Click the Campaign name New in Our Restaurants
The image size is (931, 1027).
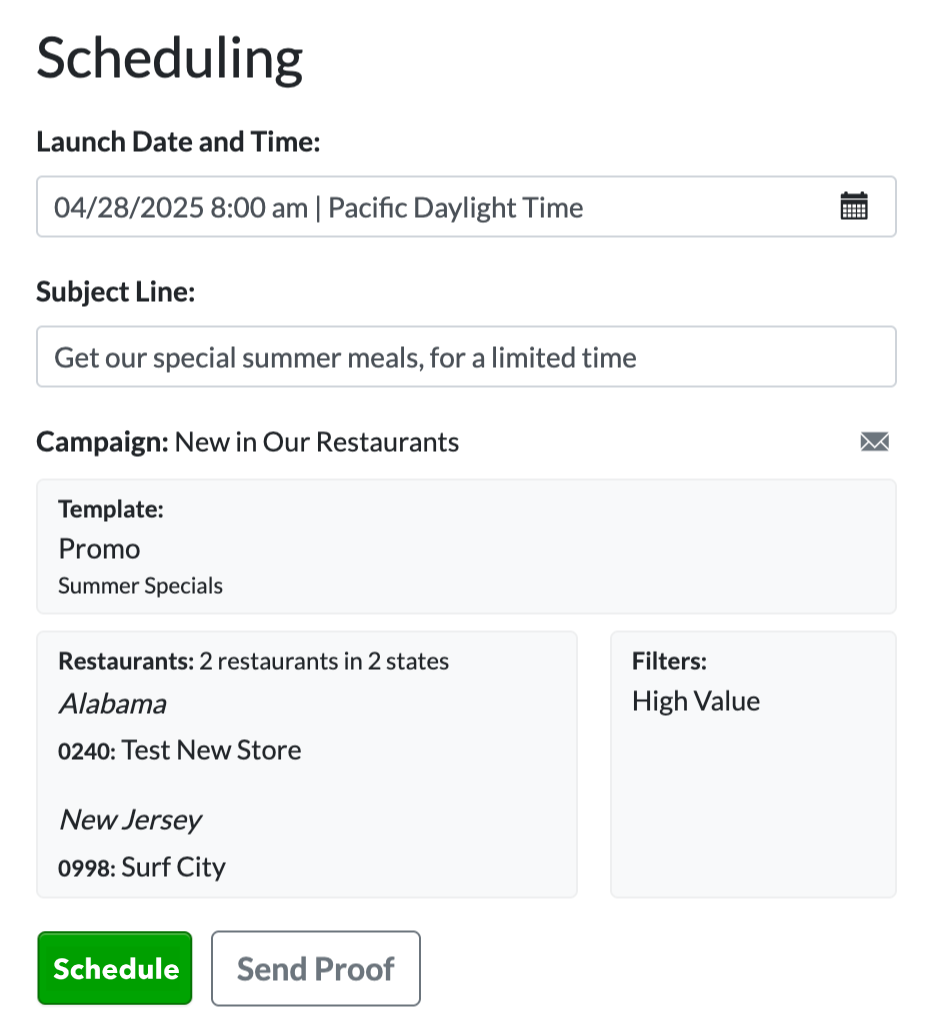pos(317,442)
